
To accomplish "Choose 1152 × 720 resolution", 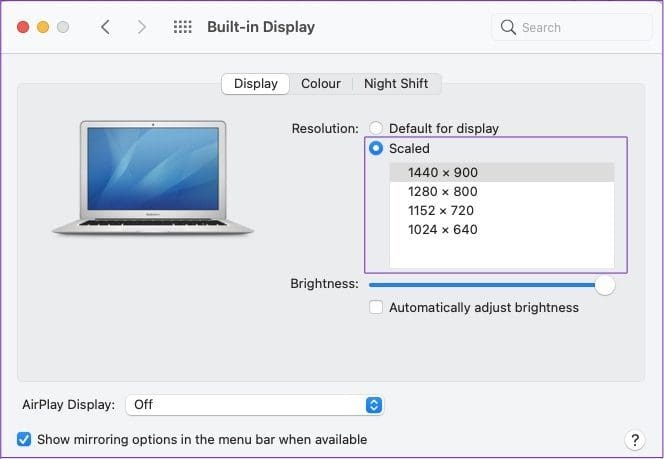I will (502, 210).
